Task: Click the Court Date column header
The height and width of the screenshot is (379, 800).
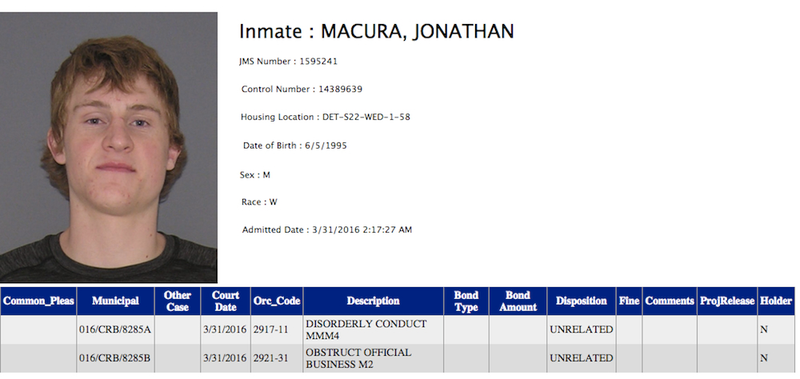Action: pos(226,301)
